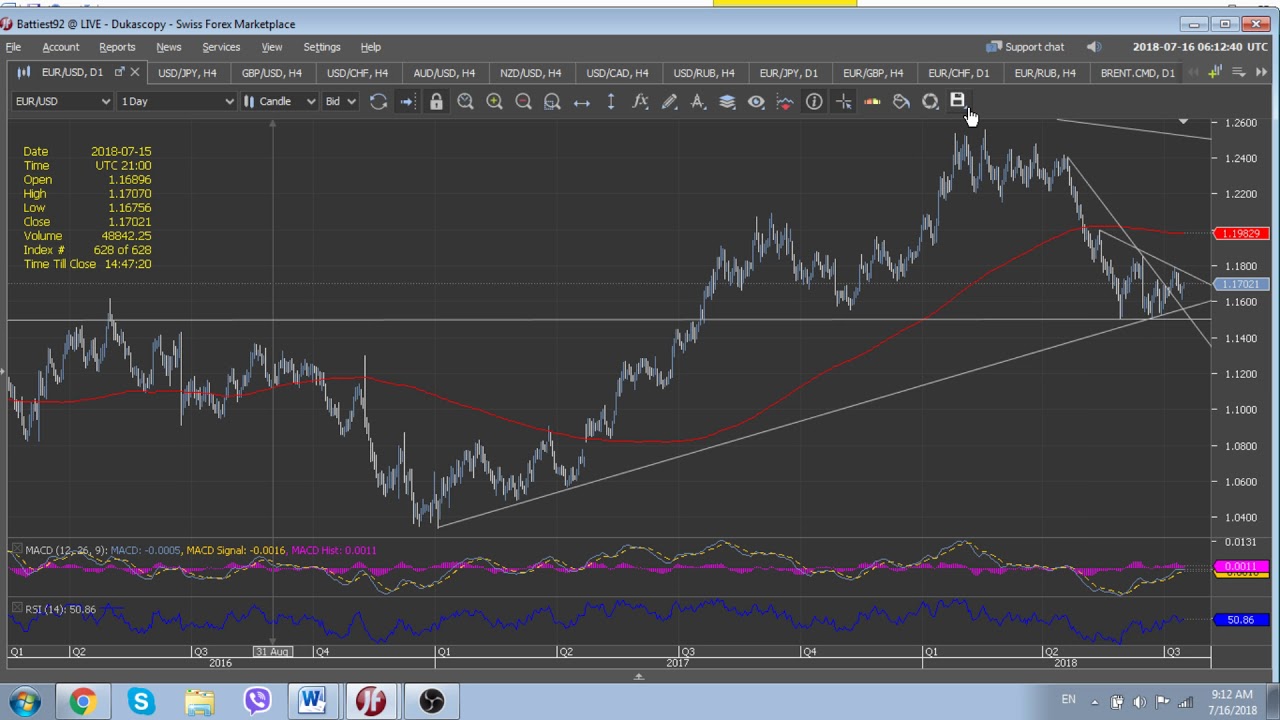Switch to the USD/CHF, H4 tab
Screen dimensions: 1280x720
pyautogui.click(x=357, y=73)
